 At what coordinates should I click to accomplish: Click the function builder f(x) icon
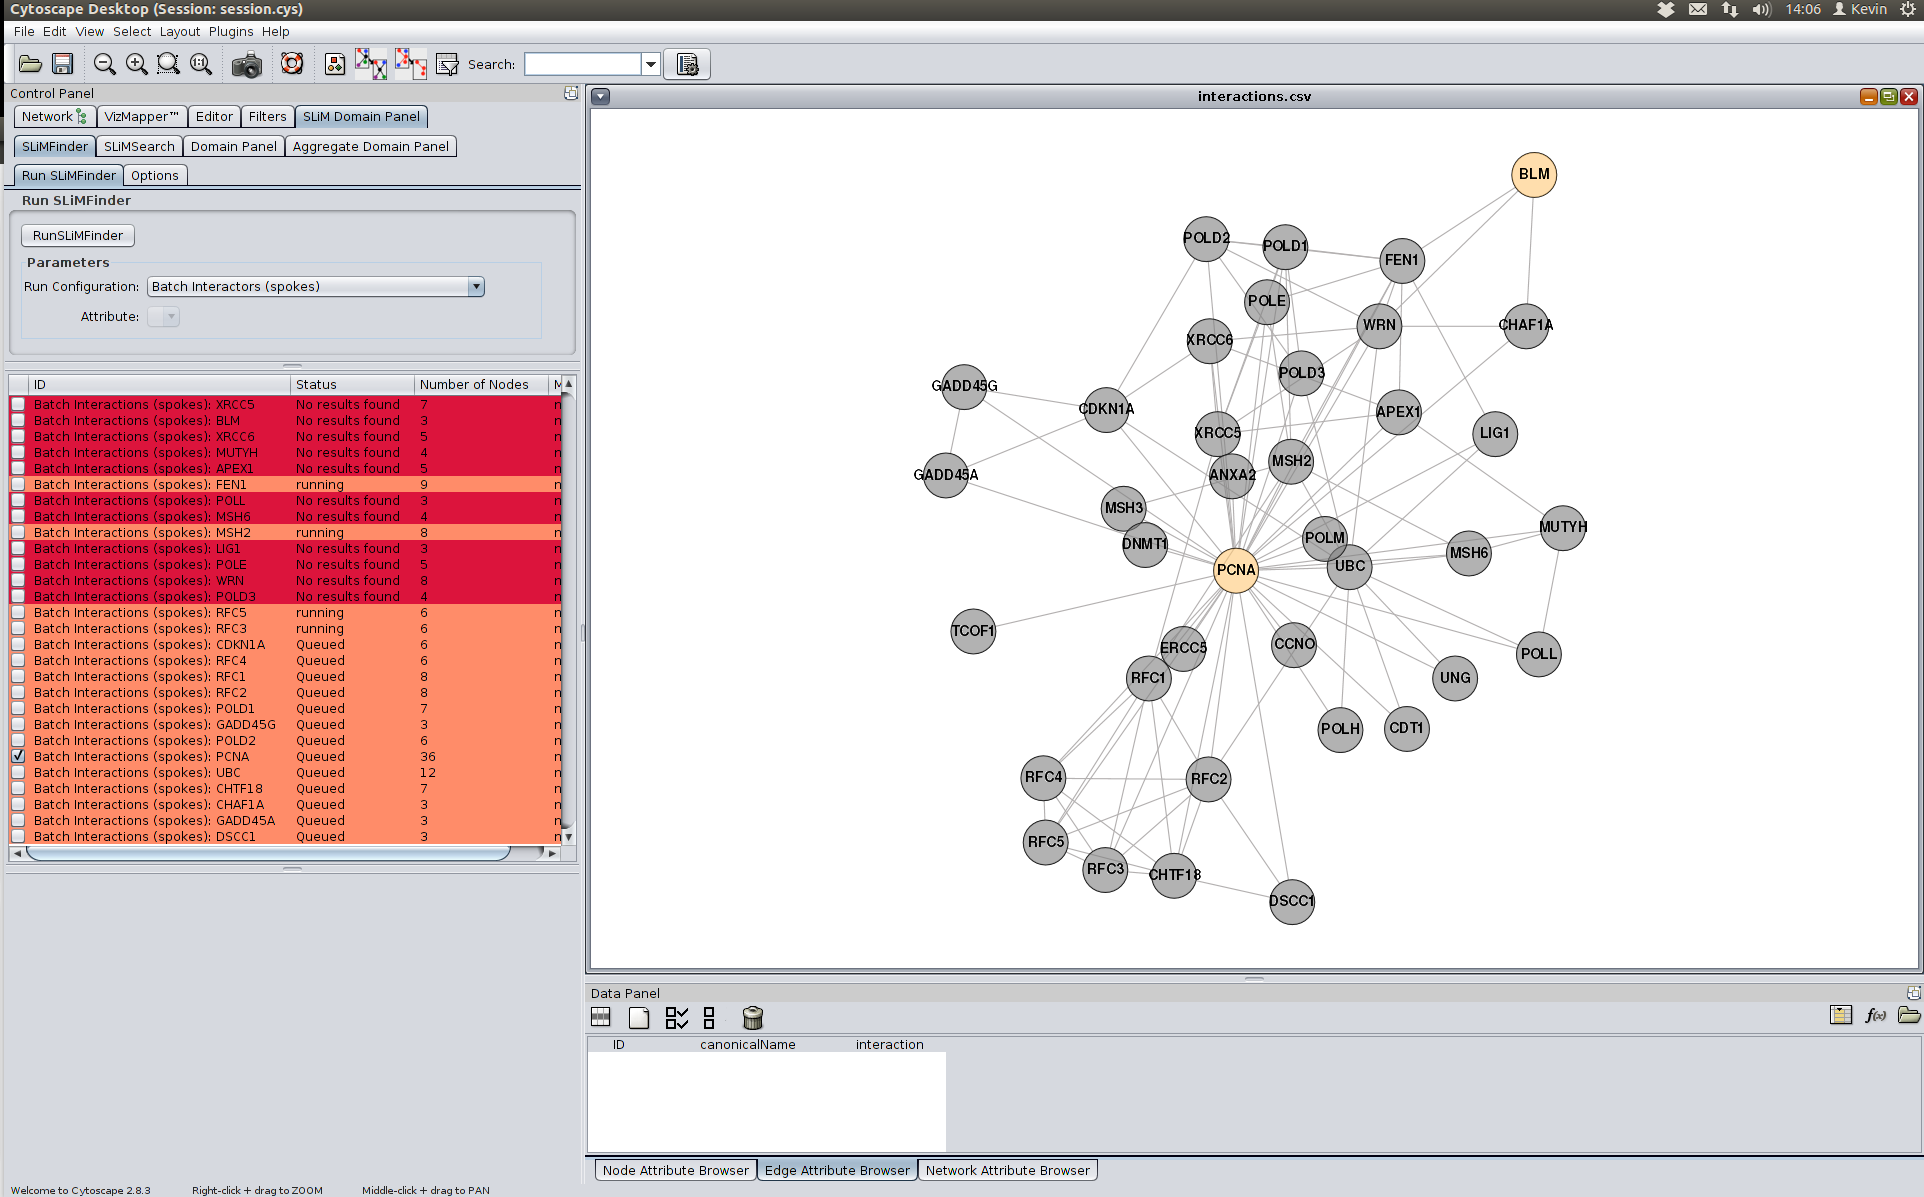point(1875,1015)
